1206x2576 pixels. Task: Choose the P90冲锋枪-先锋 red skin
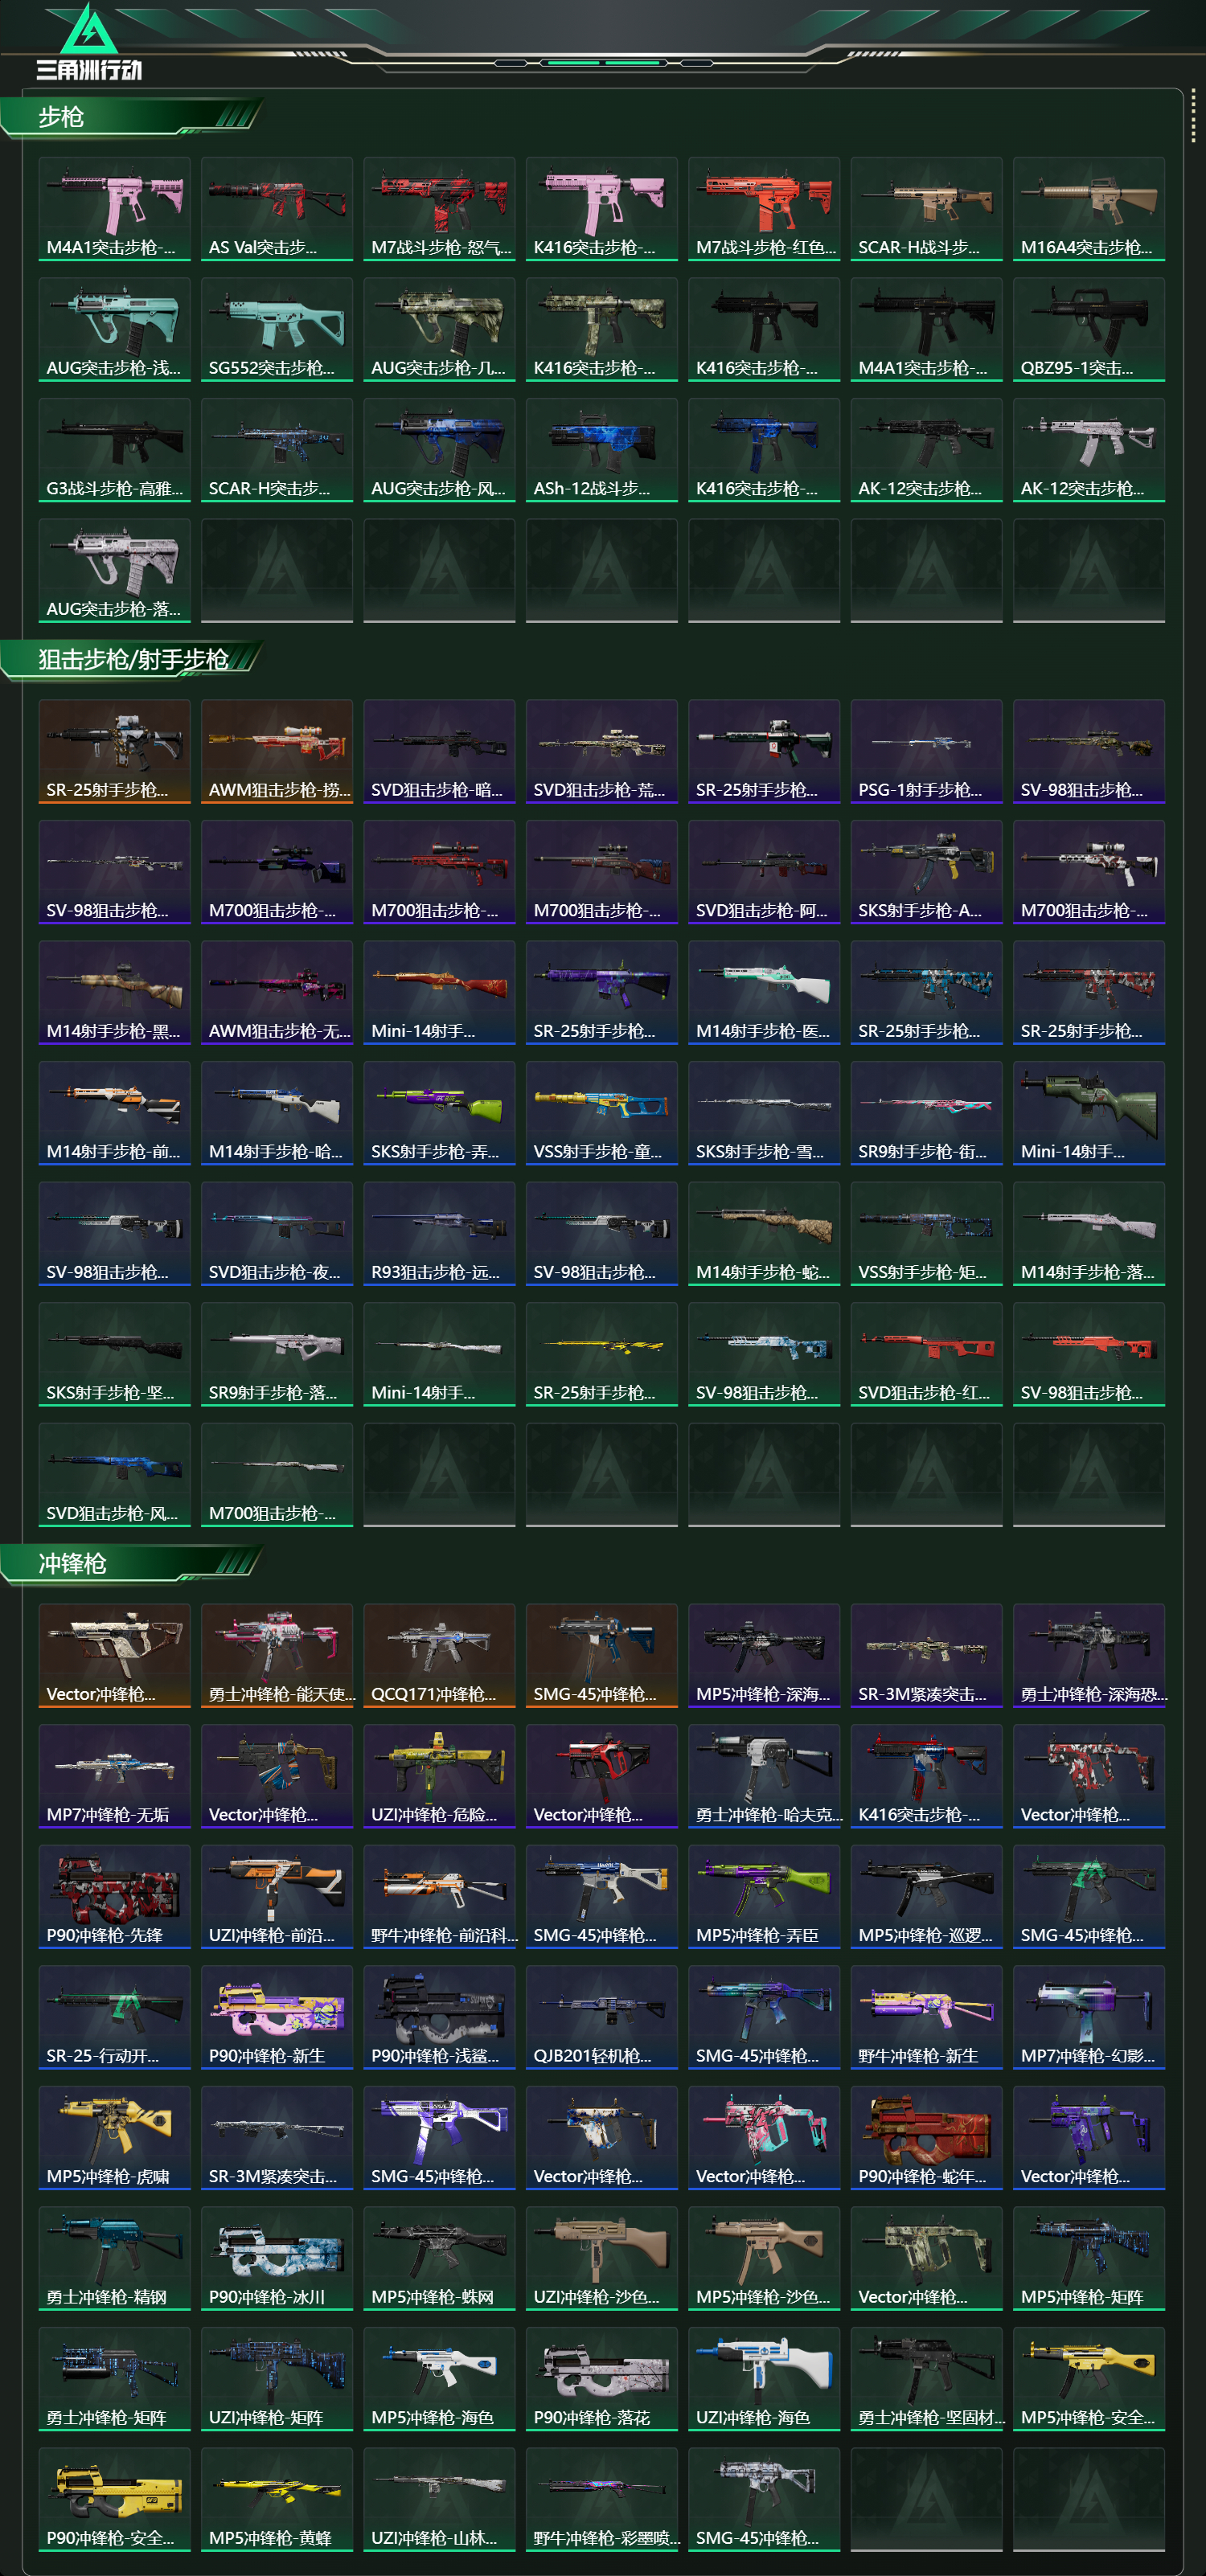(114, 1897)
